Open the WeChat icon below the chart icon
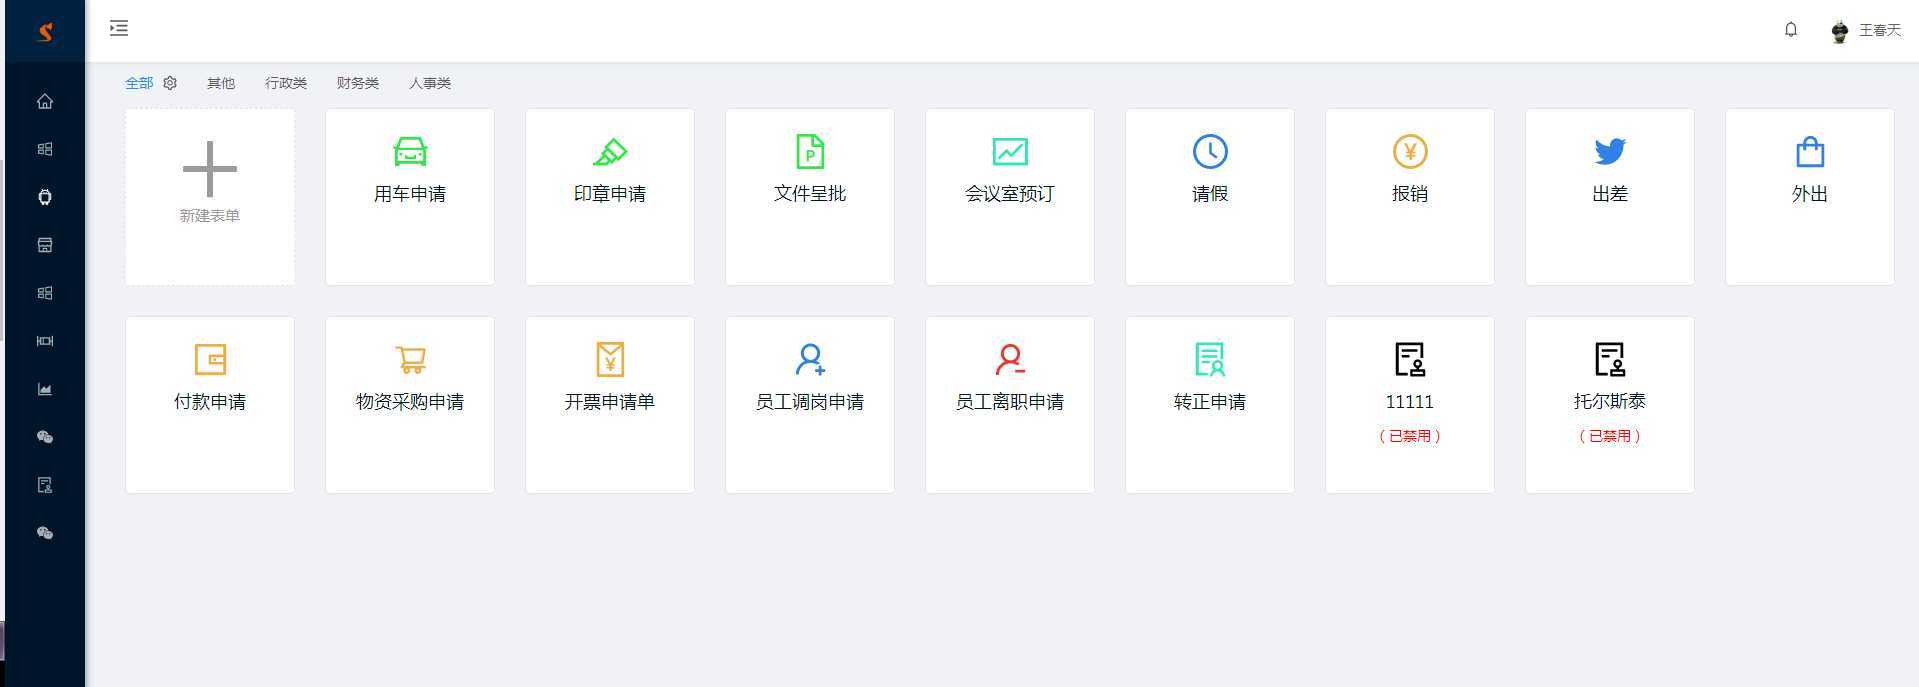Screen dimensions: 1919x687 pos(45,437)
